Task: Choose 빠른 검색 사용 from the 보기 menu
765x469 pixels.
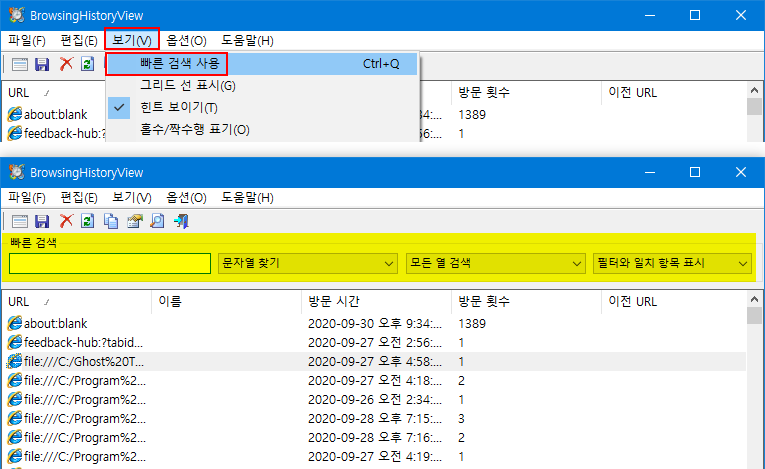Action: [262, 64]
